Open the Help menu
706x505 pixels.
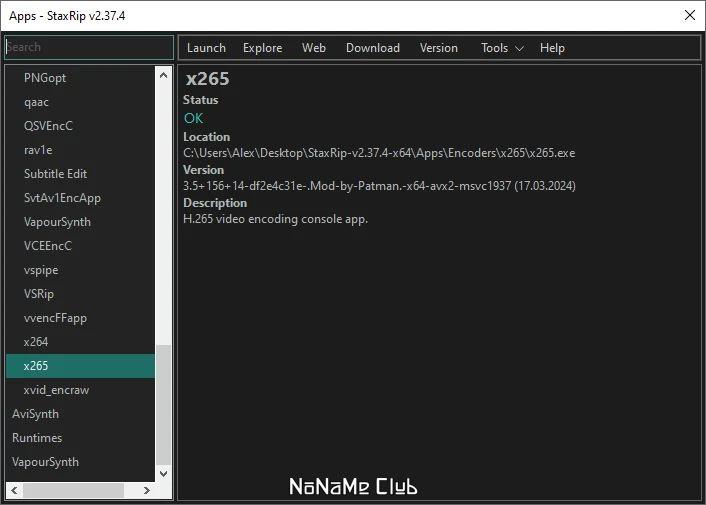(552, 48)
